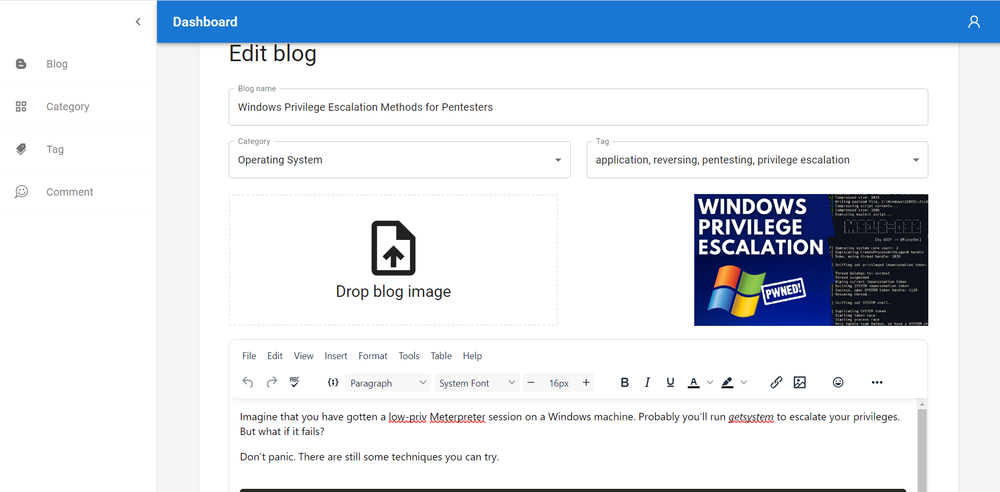
Task: Collapse the sidebar with the chevron arrow
Action: point(138,22)
